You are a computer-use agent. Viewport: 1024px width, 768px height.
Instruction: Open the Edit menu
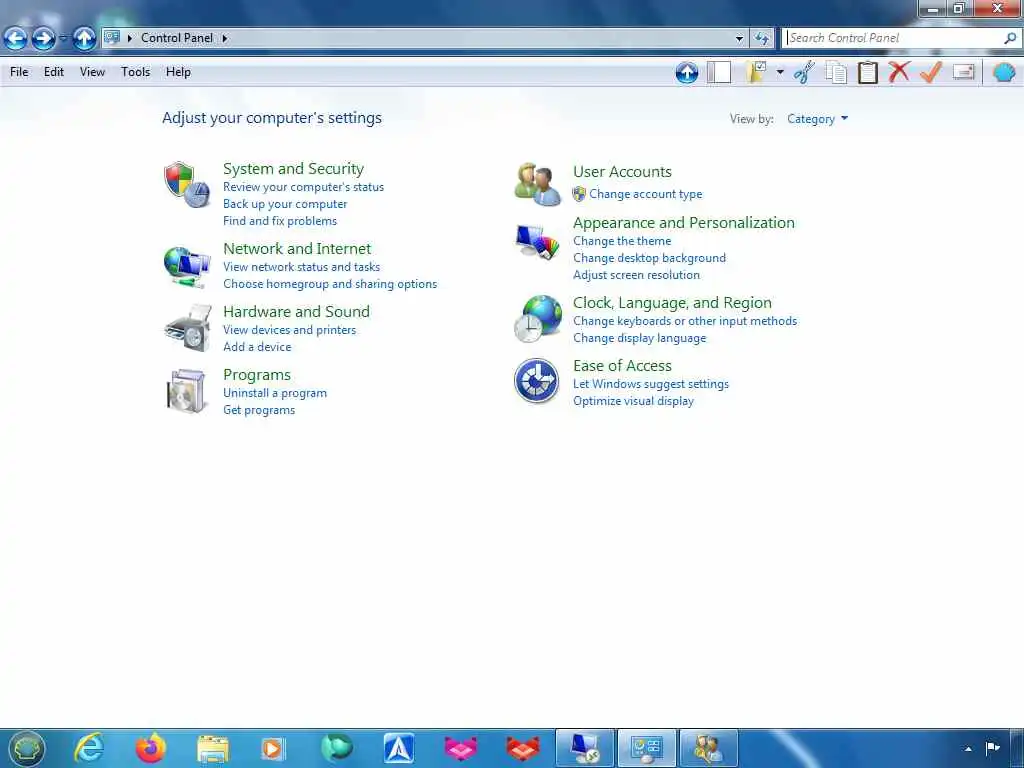54,72
